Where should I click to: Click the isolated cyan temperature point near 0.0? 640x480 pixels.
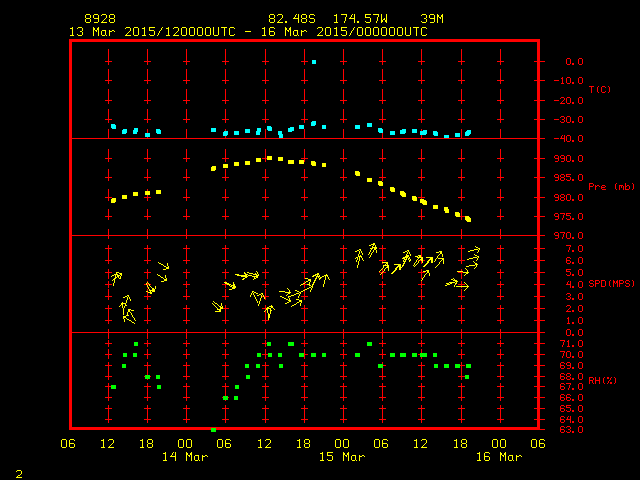[314, 62]
